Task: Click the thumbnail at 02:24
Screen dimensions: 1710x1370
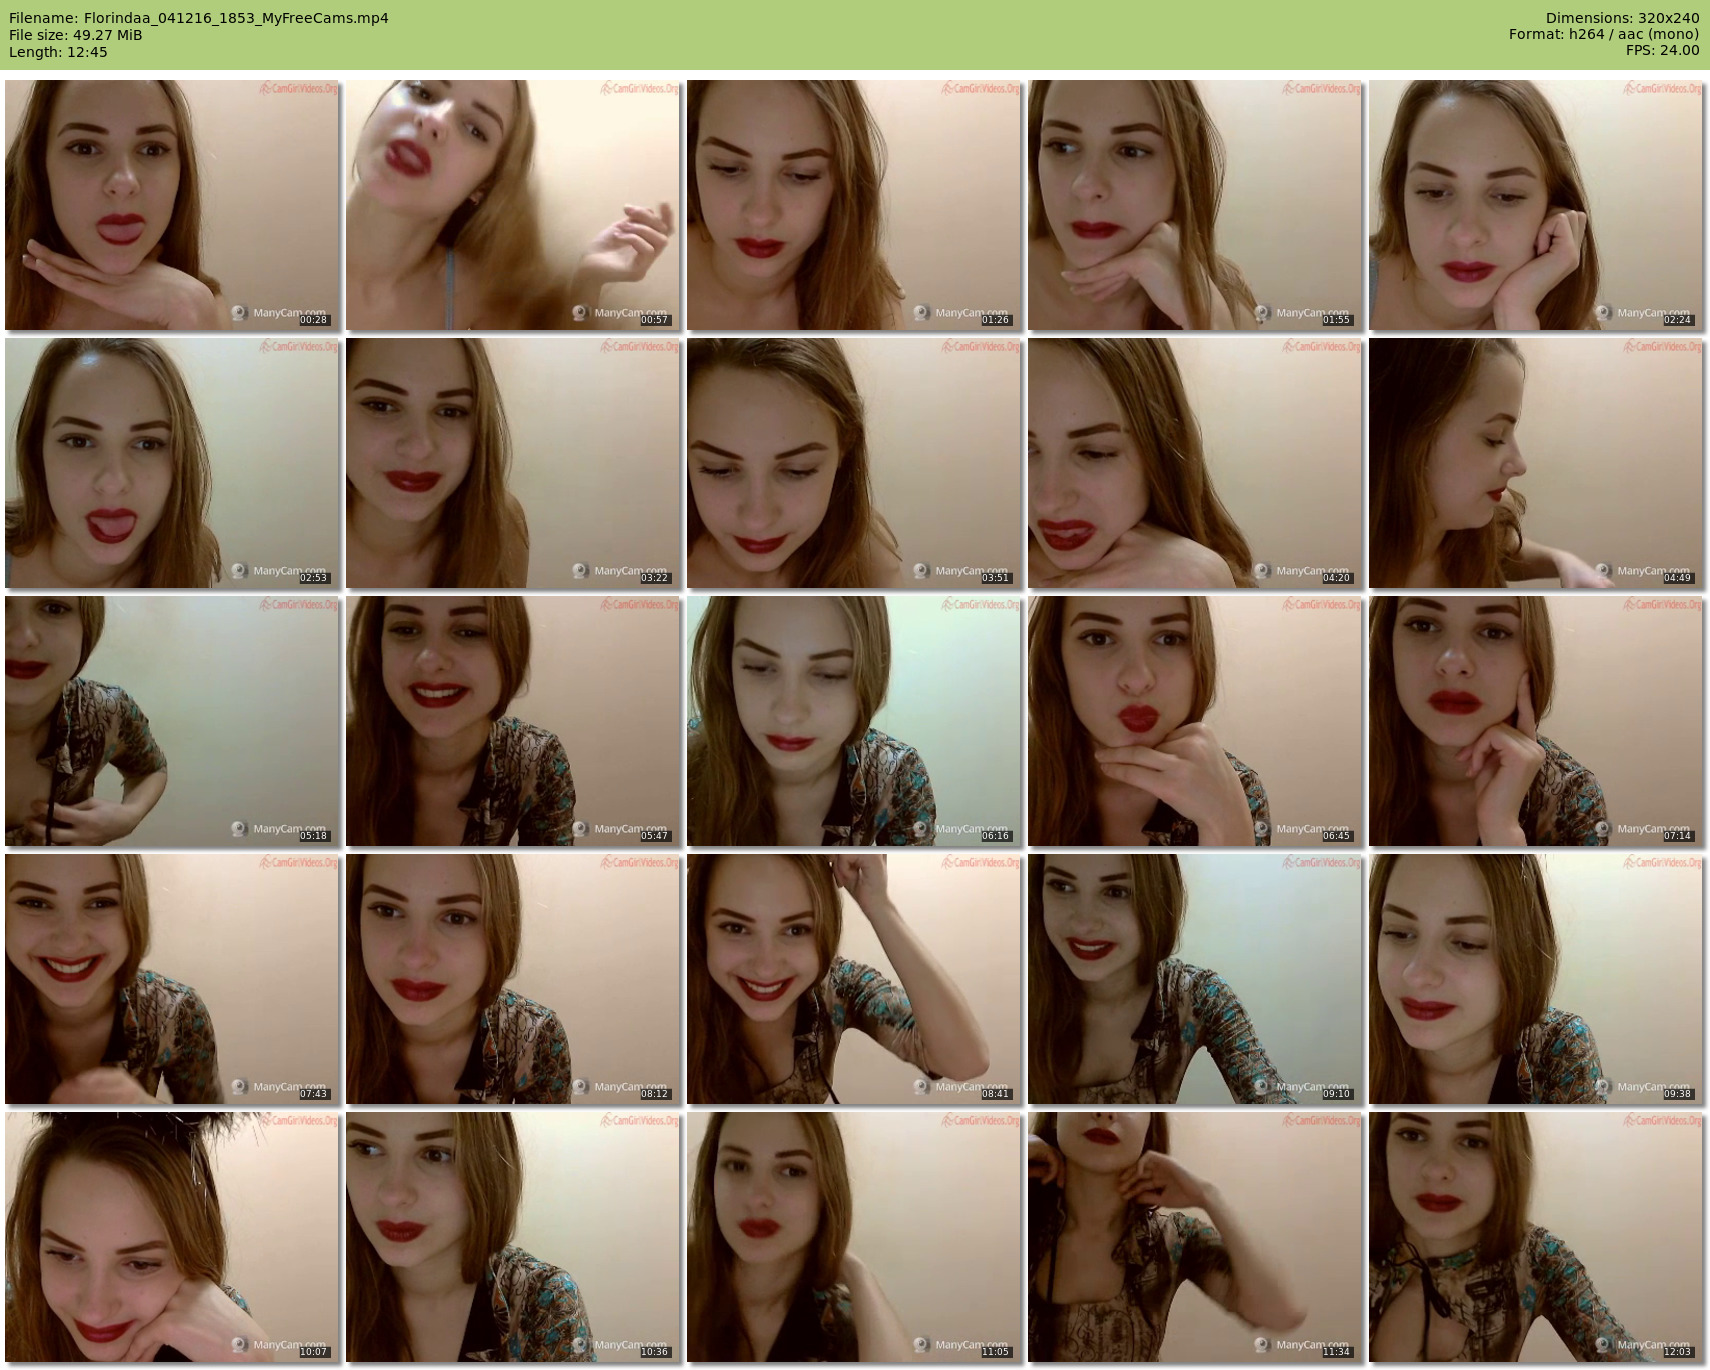Action: pos(1536,205)
